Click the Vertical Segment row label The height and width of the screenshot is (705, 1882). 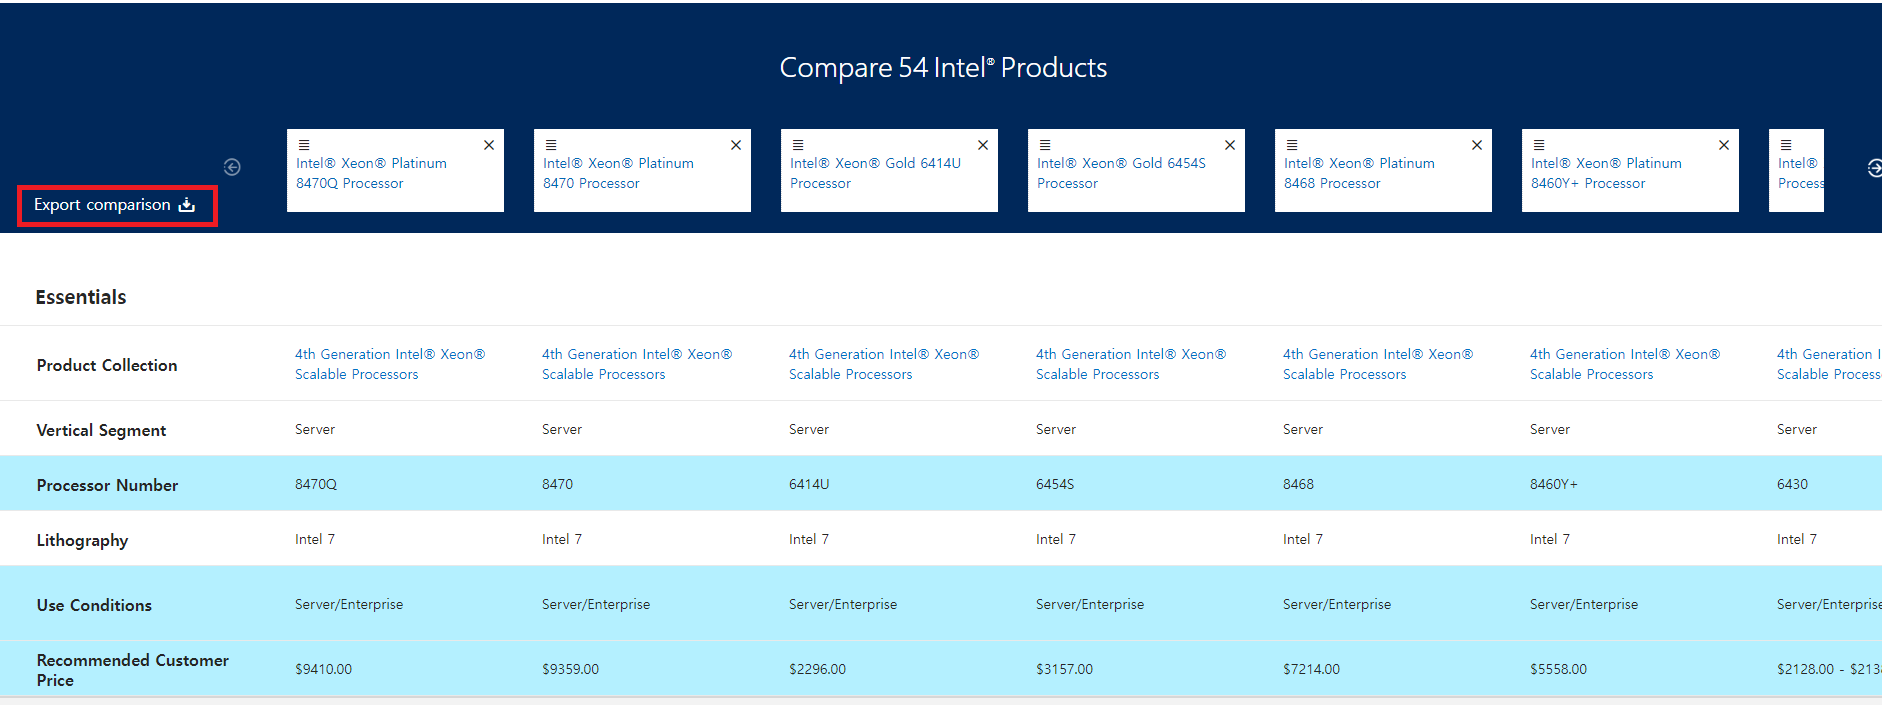(101, 430)
